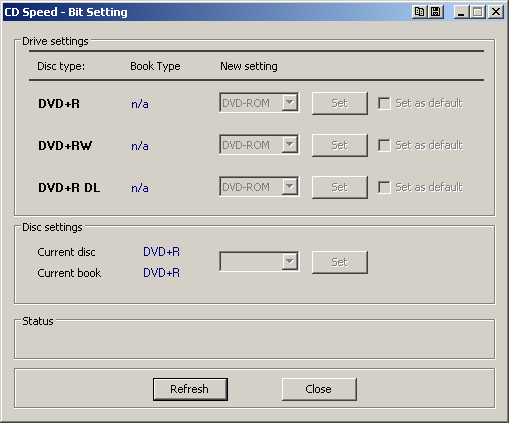Click the Refresh button
Viewport: 509px width, 423px height.
(x=190, y=389)
